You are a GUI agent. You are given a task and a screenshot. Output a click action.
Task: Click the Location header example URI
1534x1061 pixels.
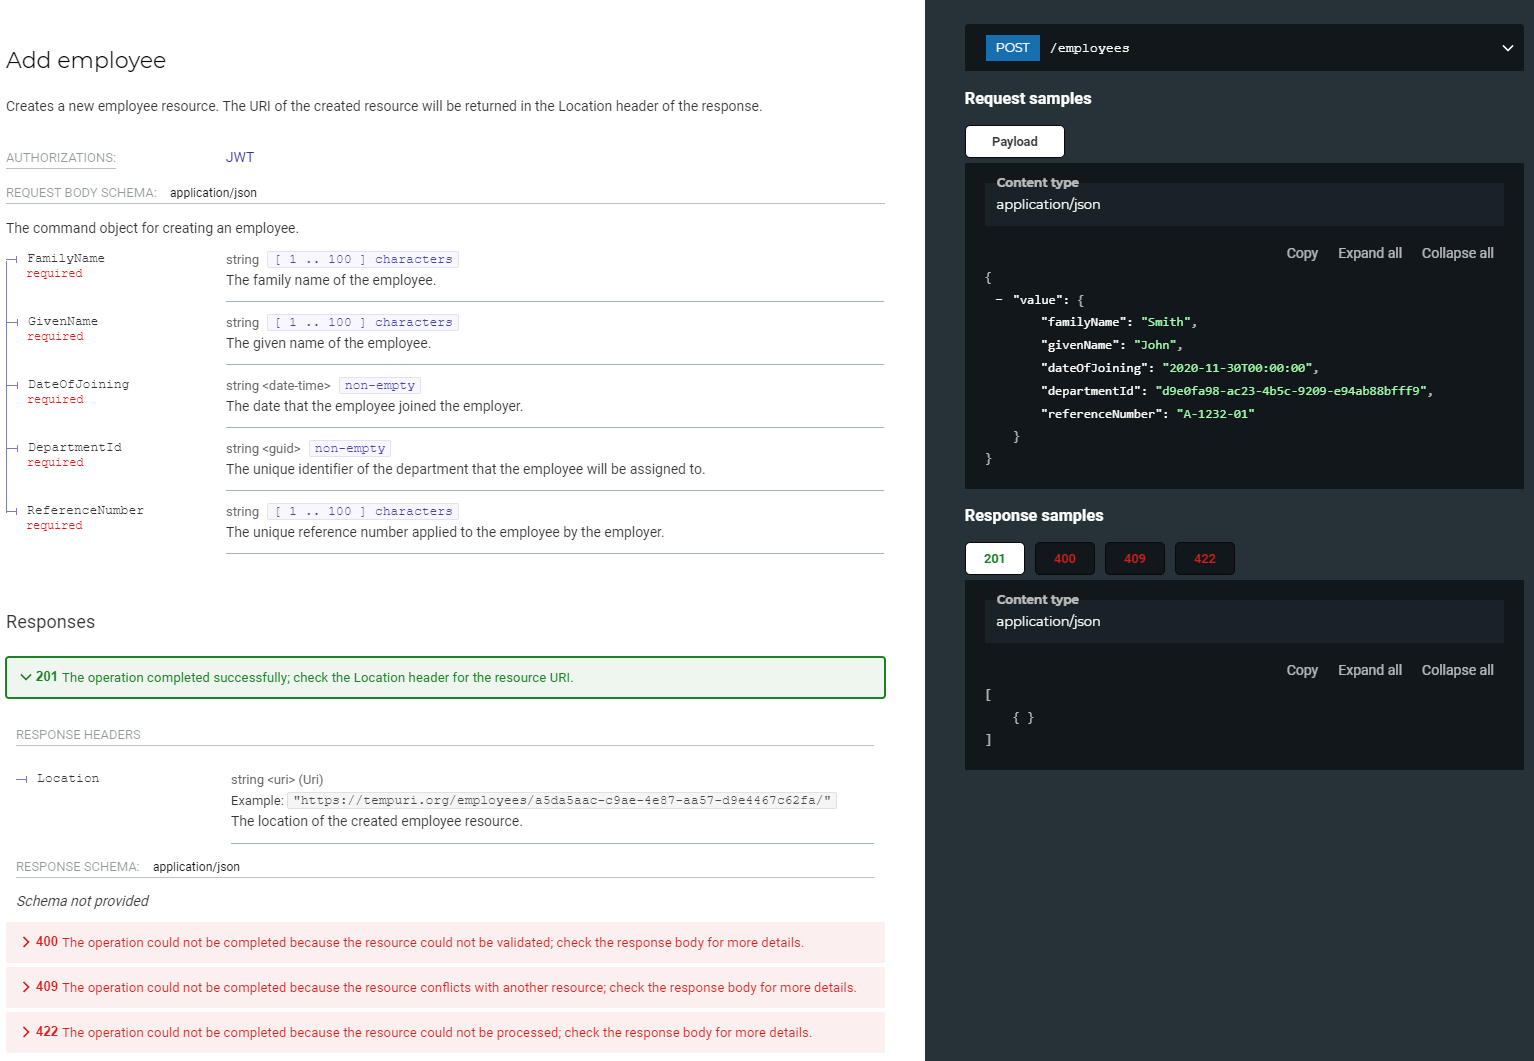563,800
